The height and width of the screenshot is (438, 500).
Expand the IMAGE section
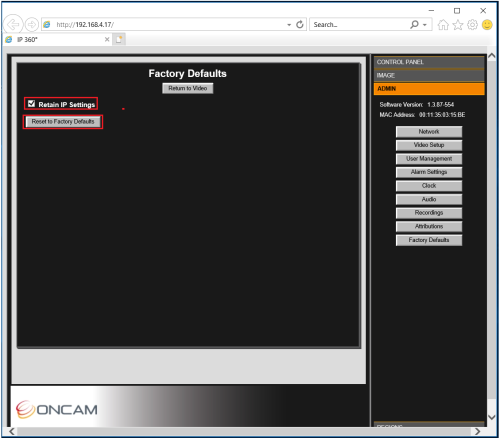coord(429,75)
